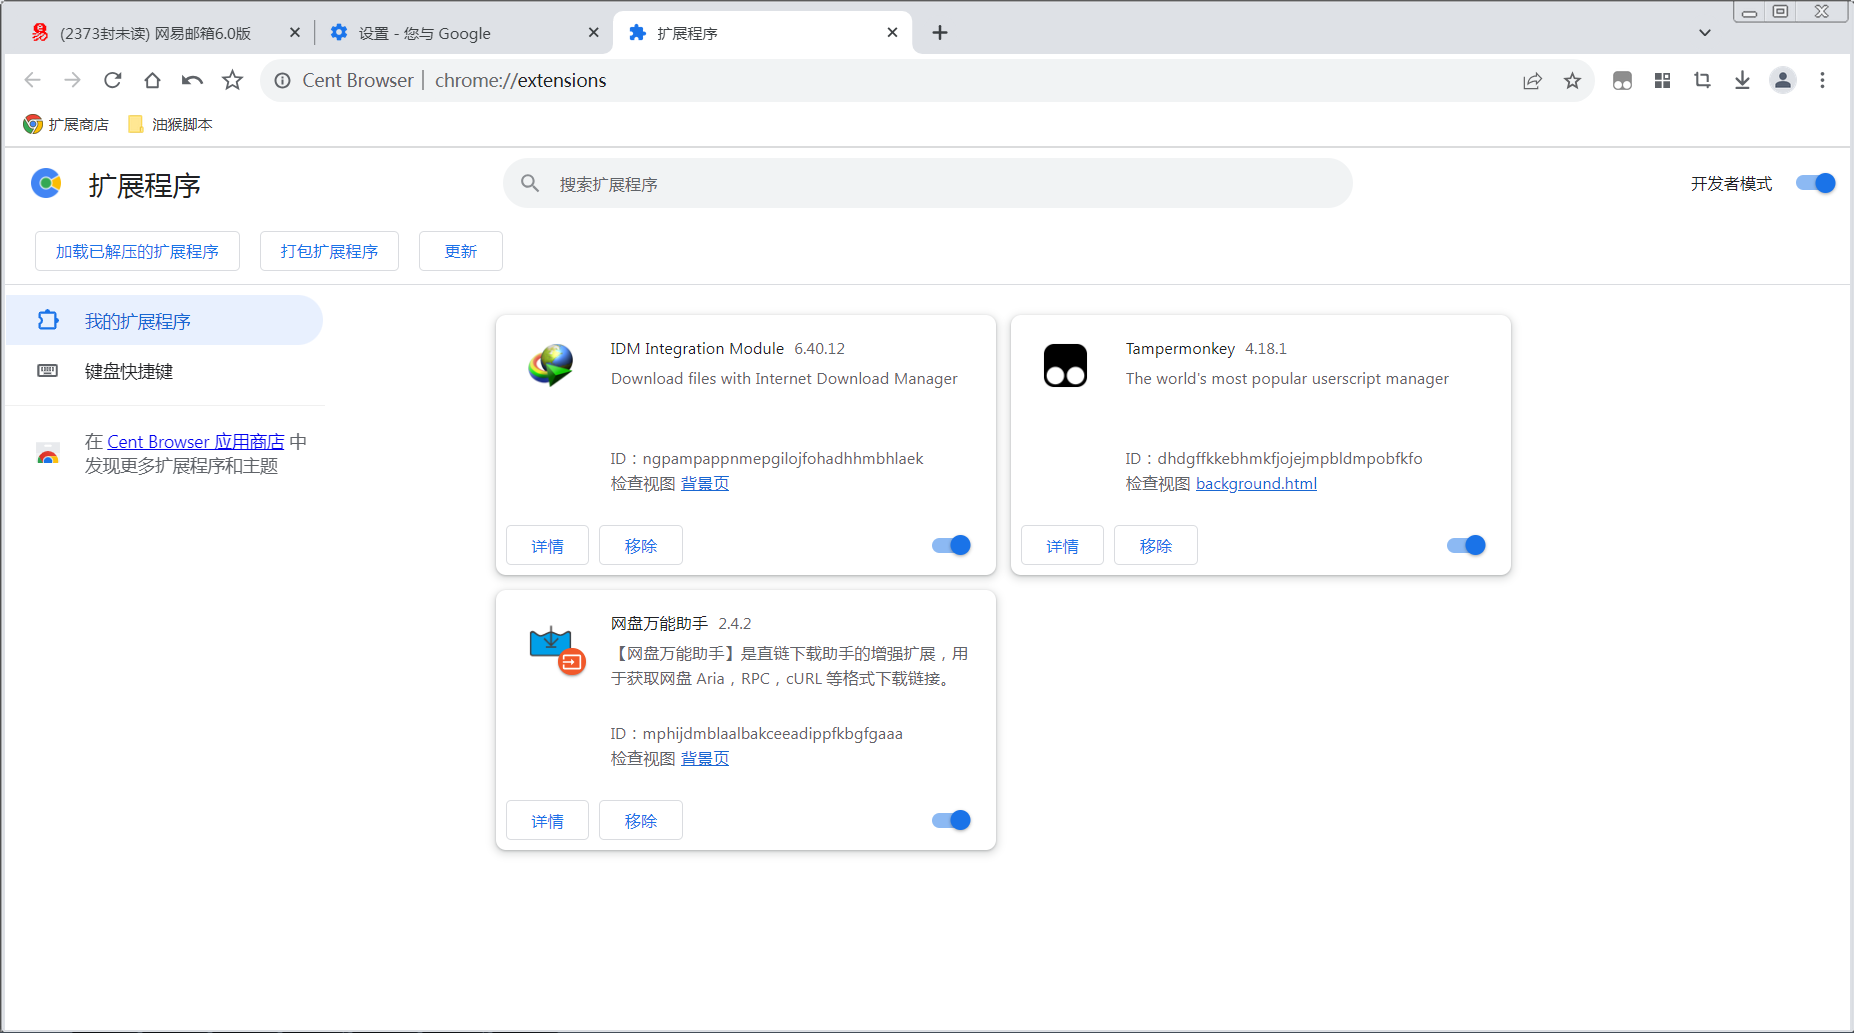Click 移除 for 网盘万能助手
The width and height of the screenshot is (1854, 1033).
tap(640, 820)
